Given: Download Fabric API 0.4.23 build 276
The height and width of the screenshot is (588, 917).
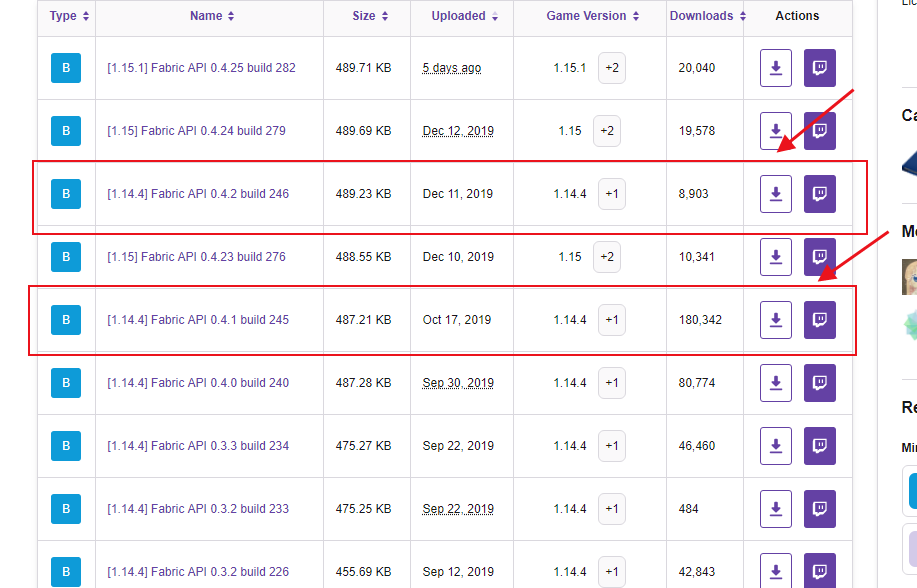Looking at the screenshot, I should (775, 257).
